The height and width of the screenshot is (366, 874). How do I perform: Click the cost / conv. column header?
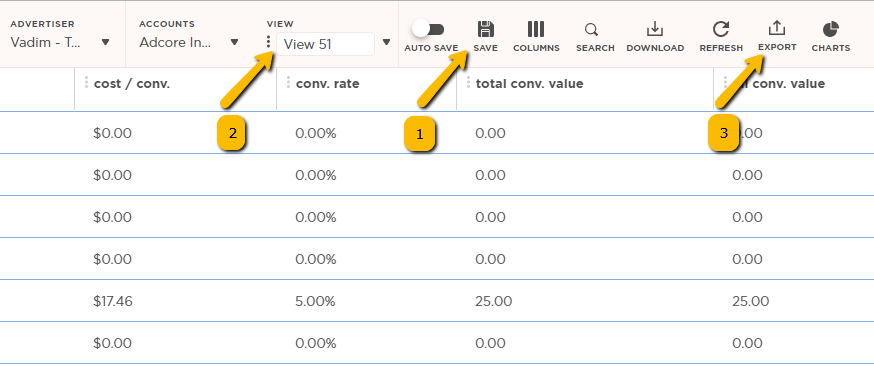click(x=132, y=84)
